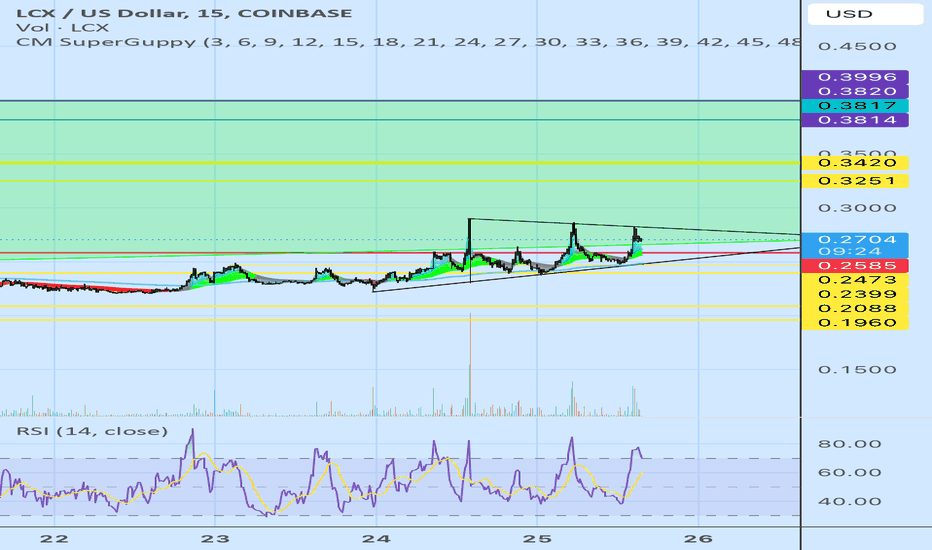The height and width of the screenshot is (550, 932).
Task: Click the 0.3251 yellow price label
Action: 855,181
